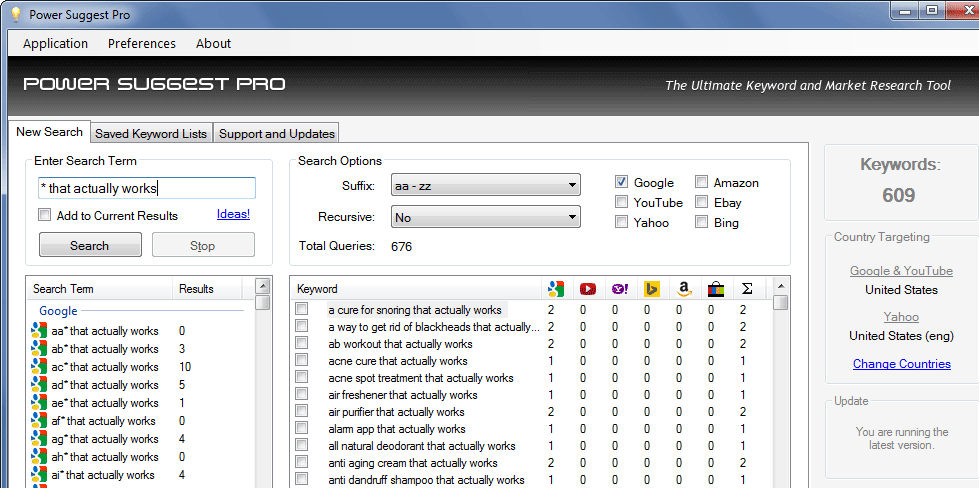Click the Sigma total column header
979x488 pixels.
[747, 289]
